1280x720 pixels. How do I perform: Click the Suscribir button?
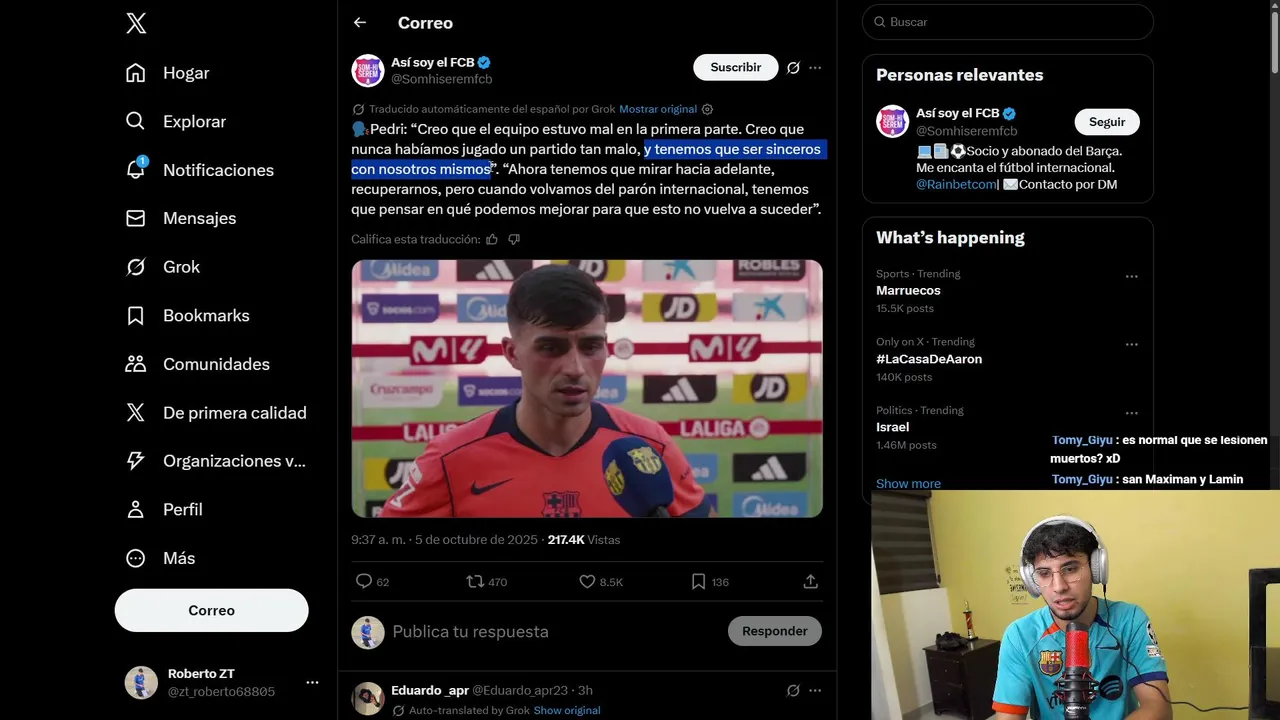736,67
